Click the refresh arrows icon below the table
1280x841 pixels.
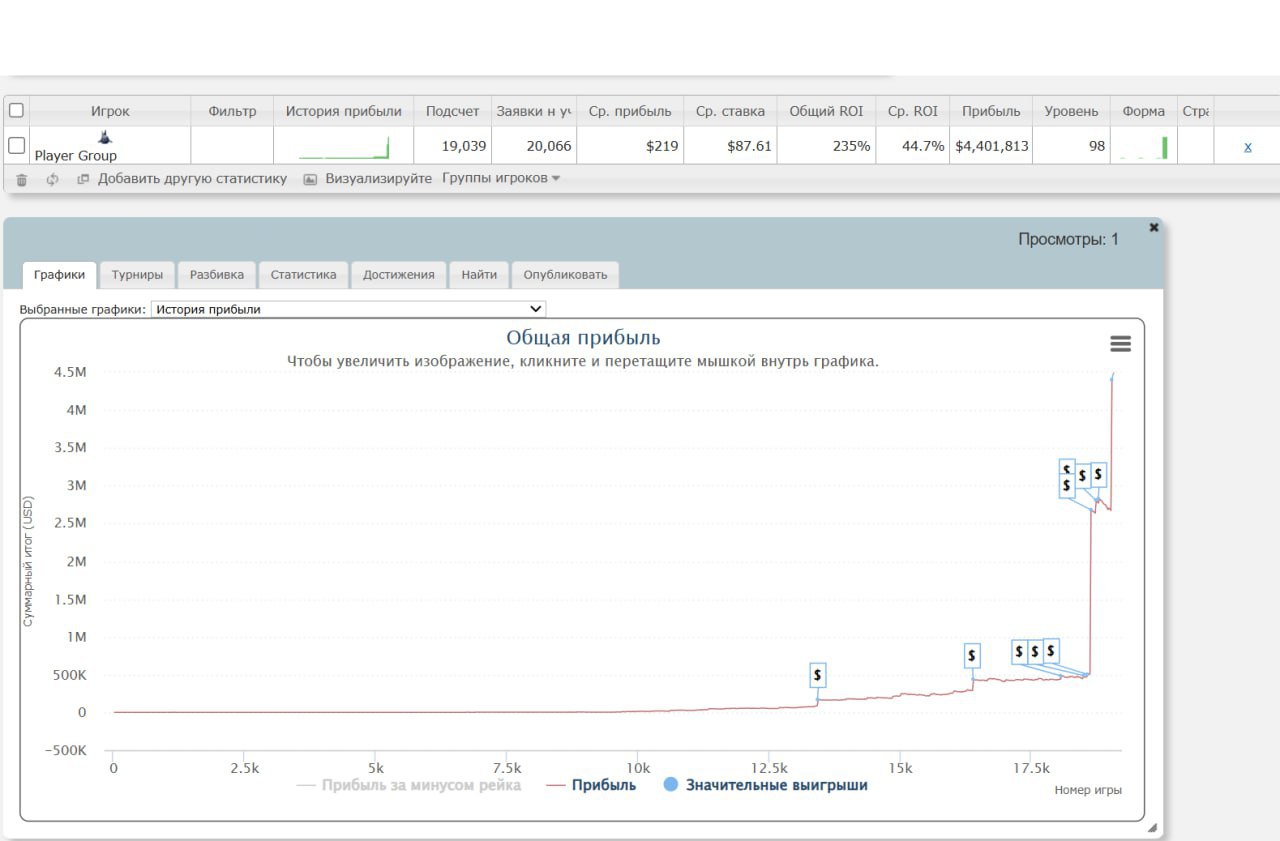coord(52,180)
